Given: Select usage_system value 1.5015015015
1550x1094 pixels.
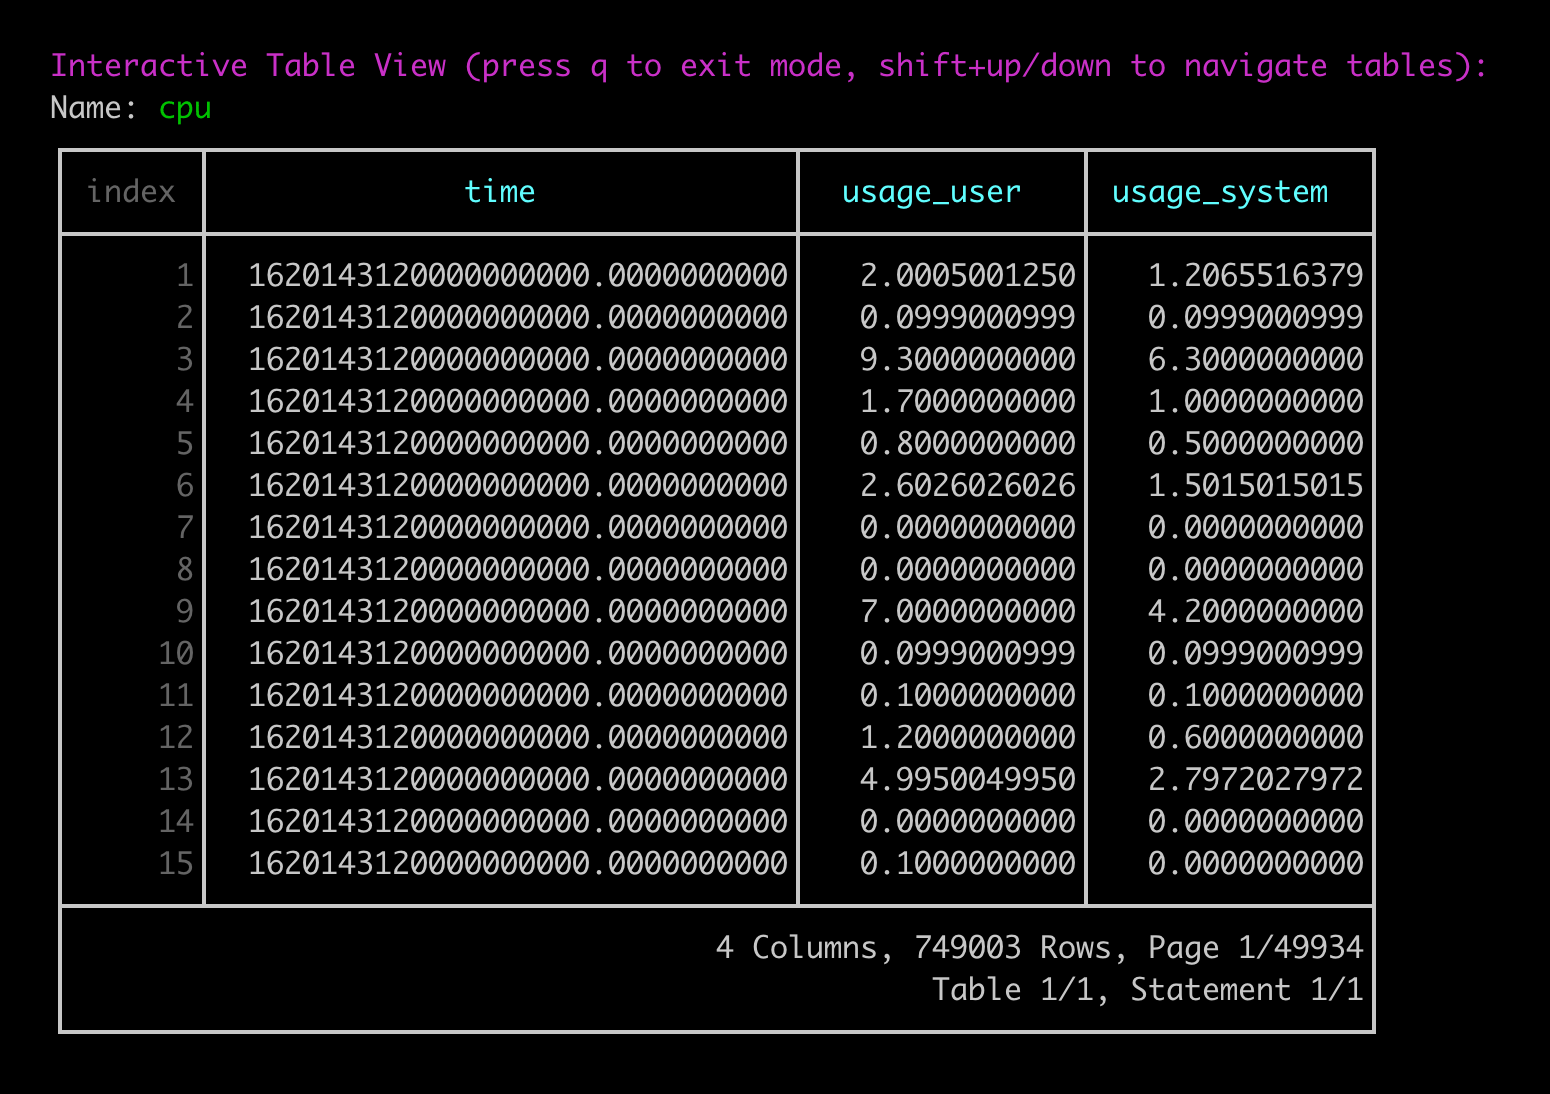Looking at the screenshot, I should click(1255, 485).
